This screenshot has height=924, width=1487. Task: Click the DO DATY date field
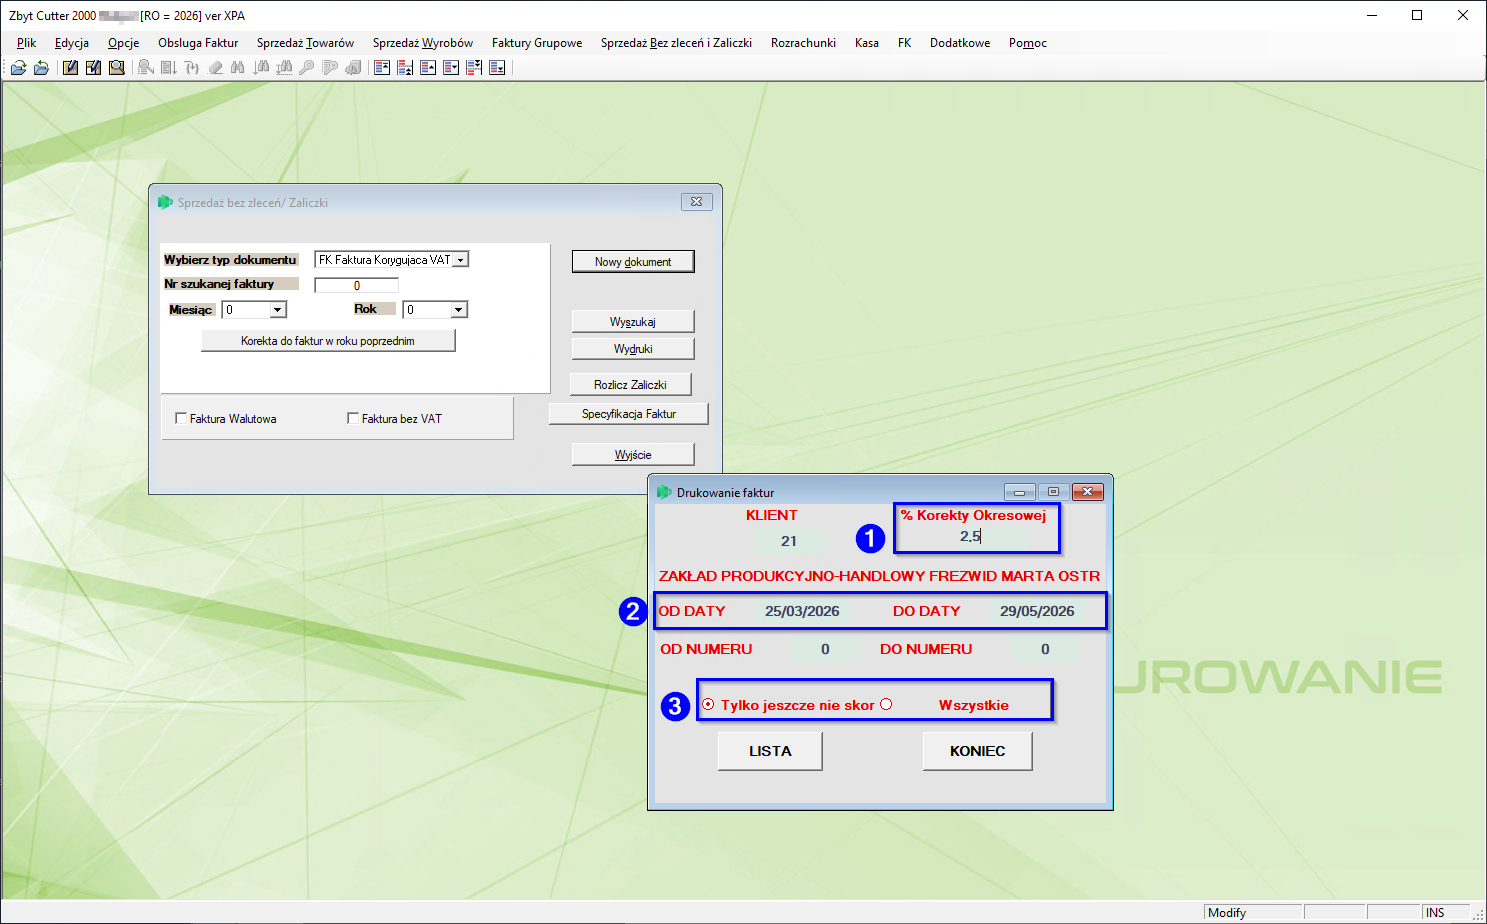[1037, 611]
